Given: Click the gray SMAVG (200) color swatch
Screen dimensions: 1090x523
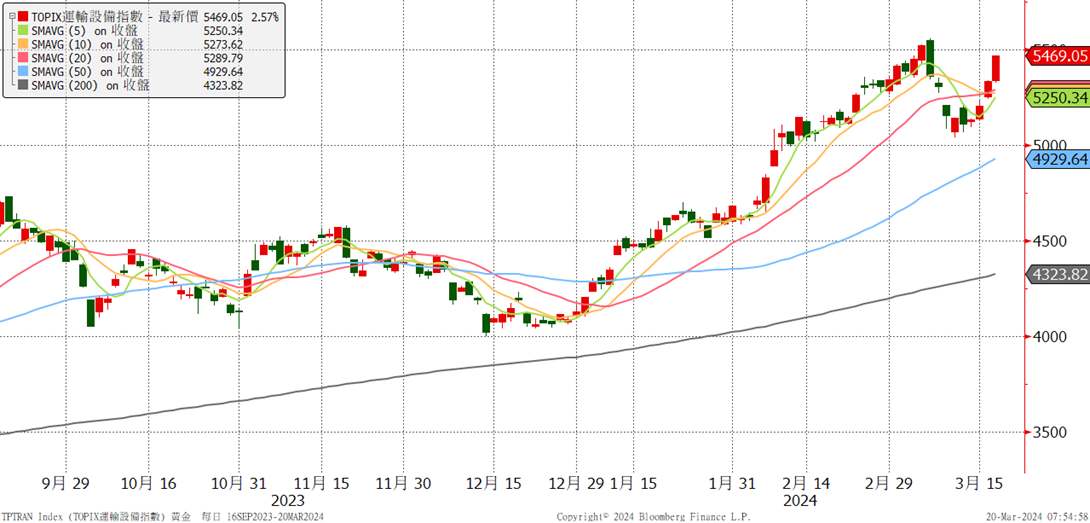Looking at the screenshot, I should (24, 86).
